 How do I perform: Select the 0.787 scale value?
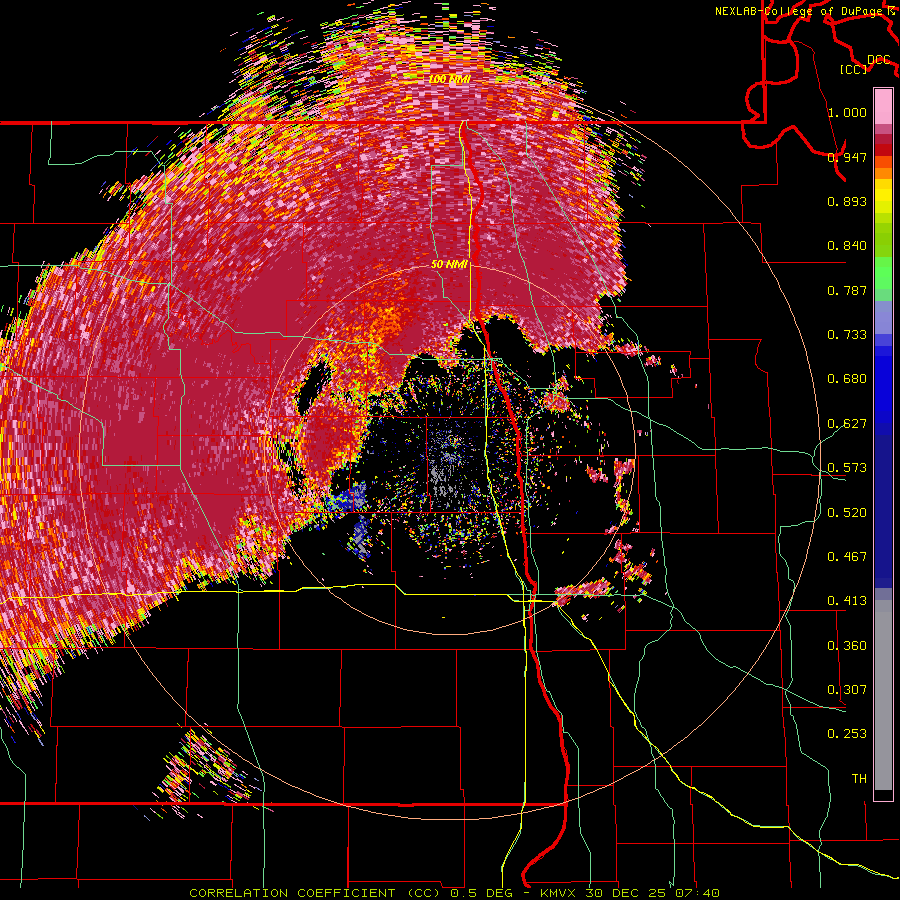pyautogui.click(x=847, y=290)
